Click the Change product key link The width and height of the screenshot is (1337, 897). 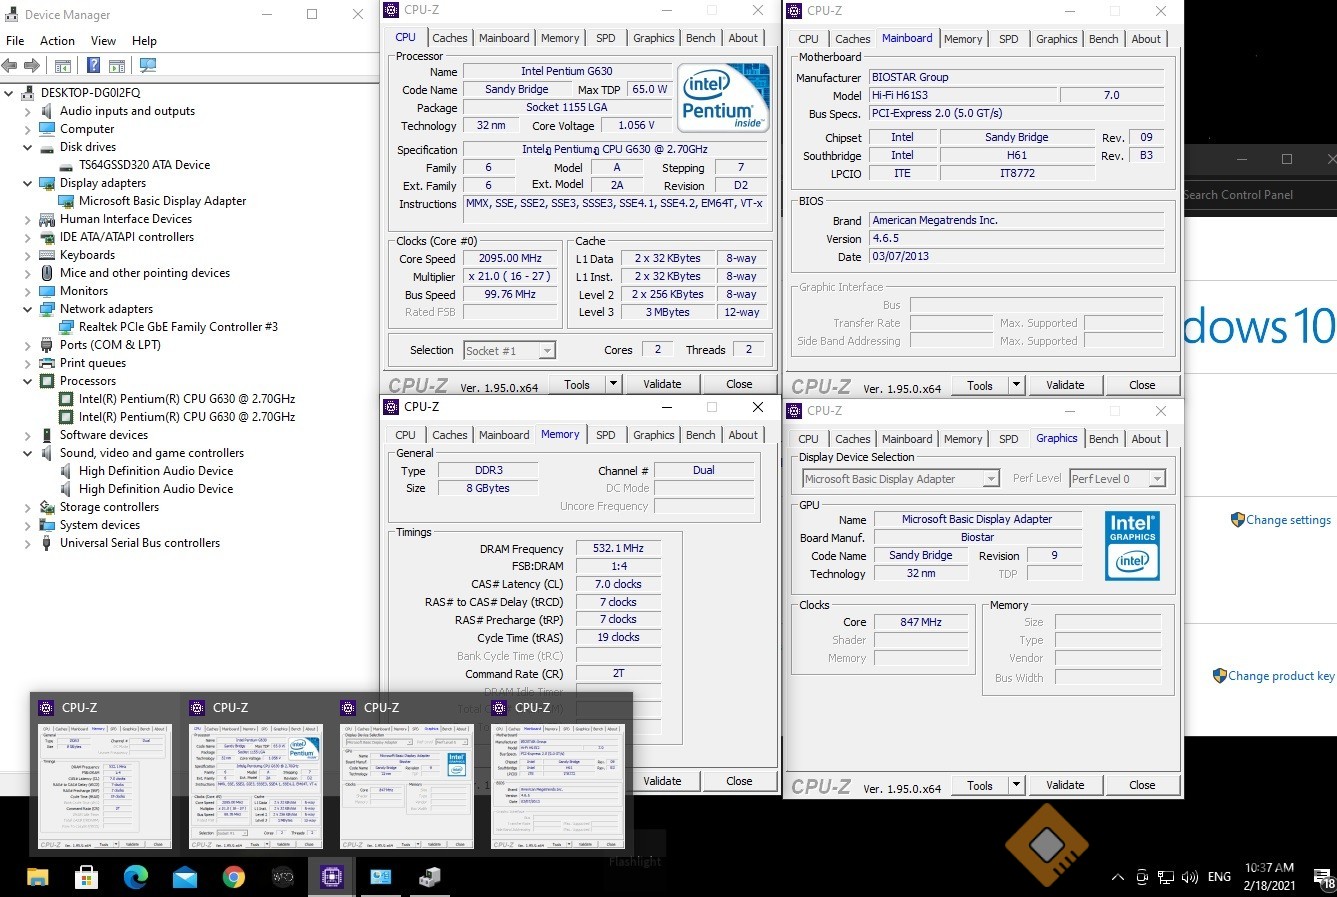click(1281, 676)
